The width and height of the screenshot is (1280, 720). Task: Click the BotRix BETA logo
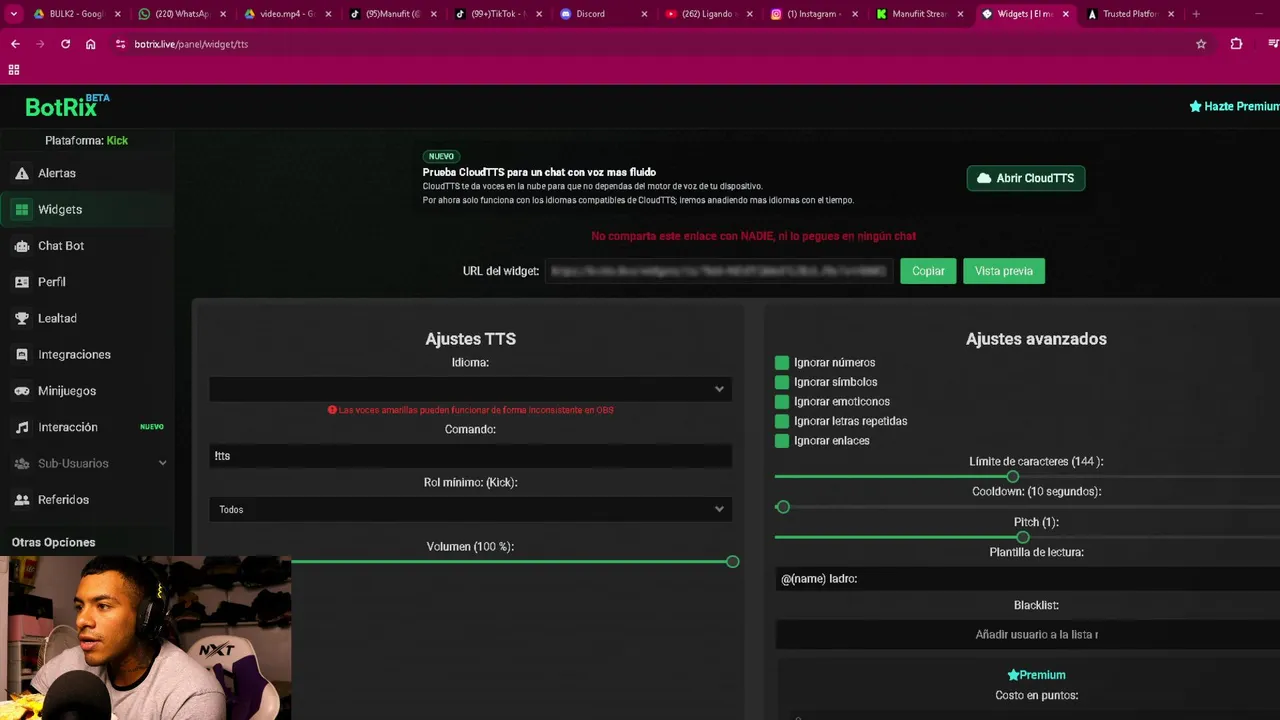click(67, 105)
